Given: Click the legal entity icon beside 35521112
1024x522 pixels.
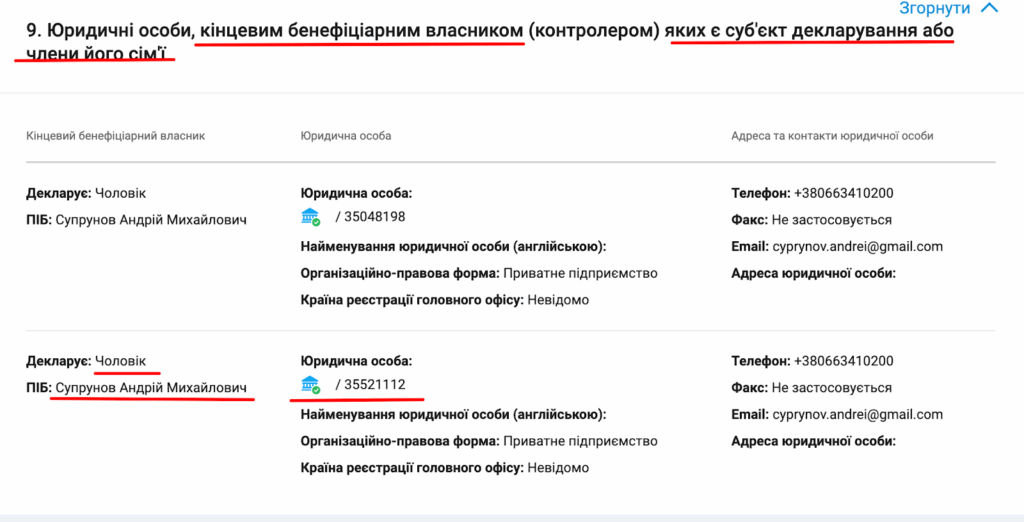Looking at the screenshot, I should click(310, 385).
